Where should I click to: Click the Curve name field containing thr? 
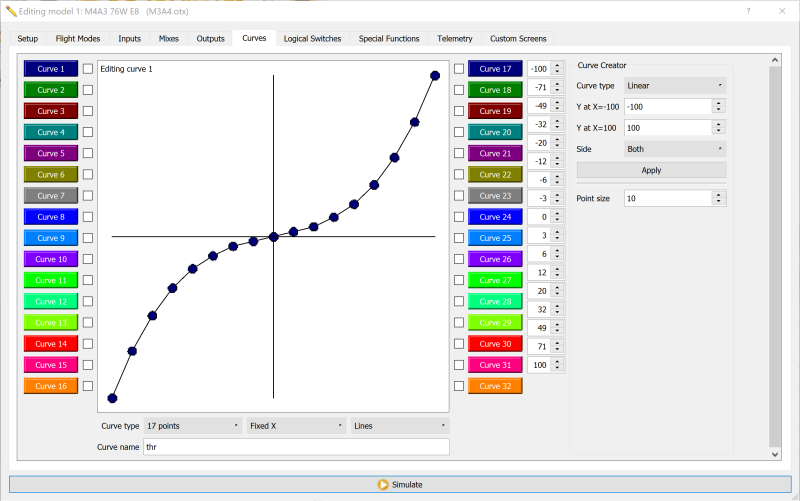click(296, 447)
